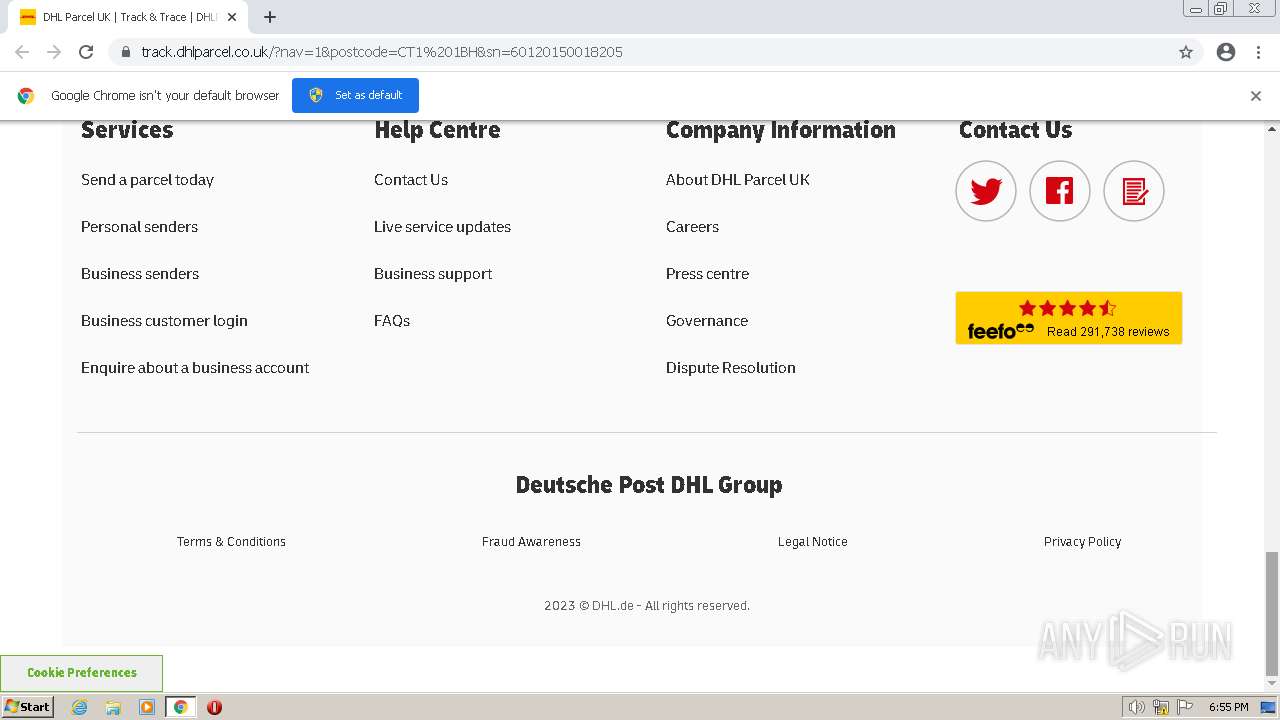Click scrollbar down arrow
Screen dimensions: 1280x720
coord(1272,684)
